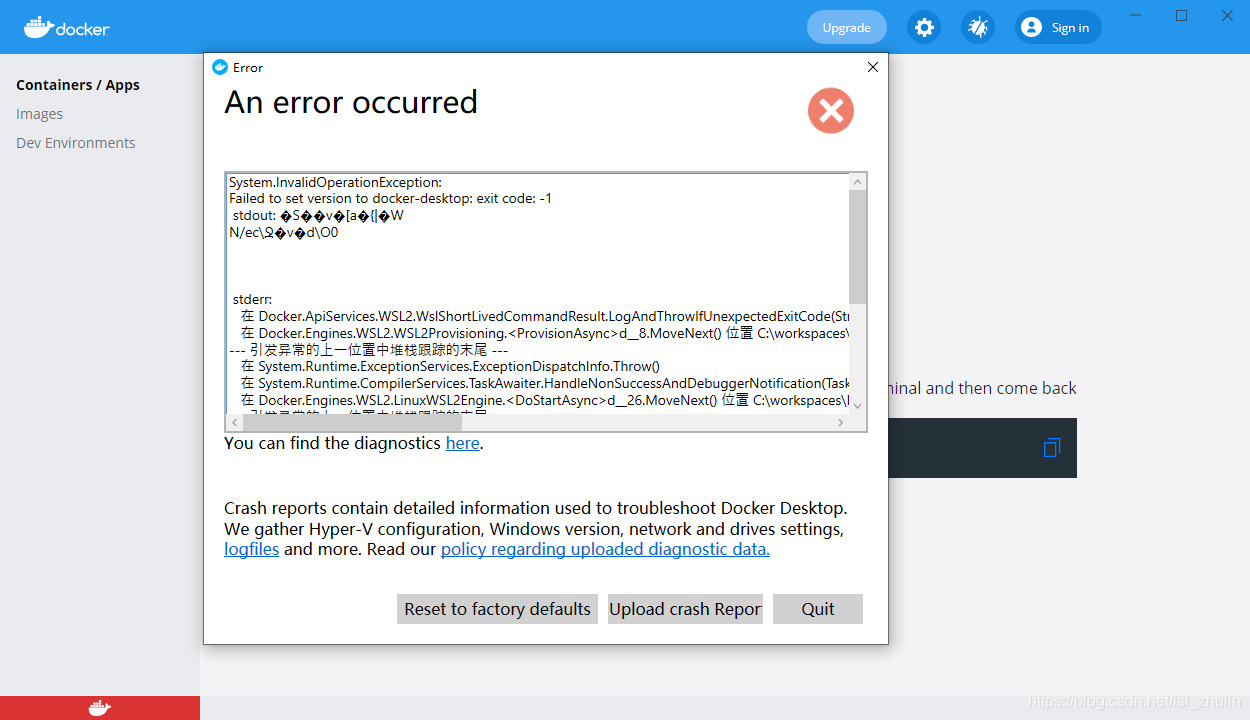Screen dimensions: 1250x720
Task: Open Images section in sidebar
Action: click(40, 114)
